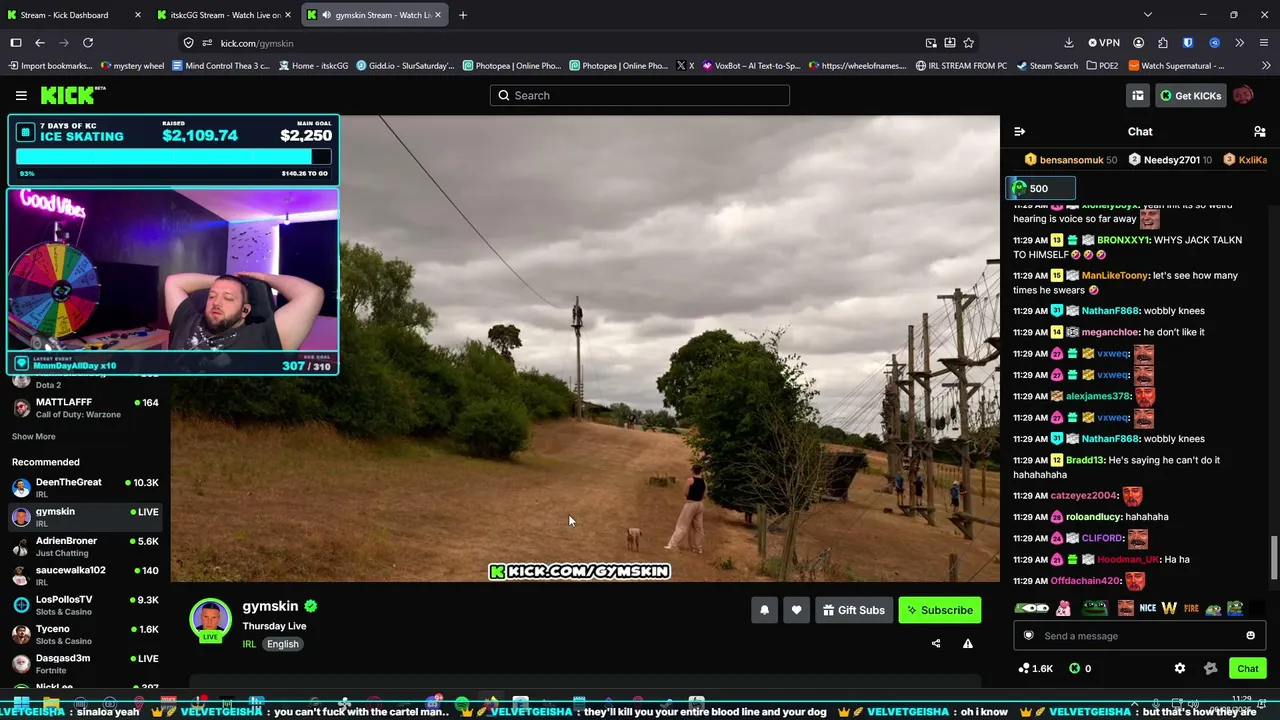Open chat settings gear icon
The height and width of the screenshot is (720, 1280).
pyautogui.click(x=1180, y=668)
